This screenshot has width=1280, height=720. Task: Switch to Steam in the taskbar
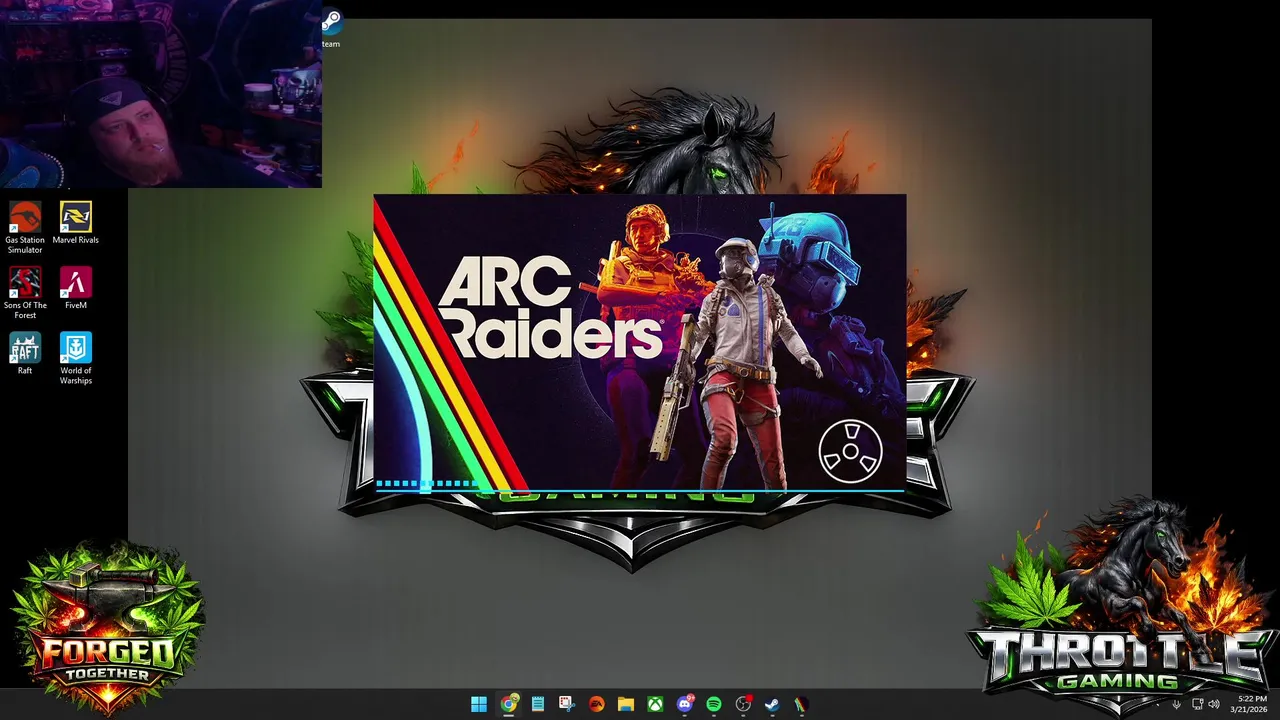(x=772, y=704)
